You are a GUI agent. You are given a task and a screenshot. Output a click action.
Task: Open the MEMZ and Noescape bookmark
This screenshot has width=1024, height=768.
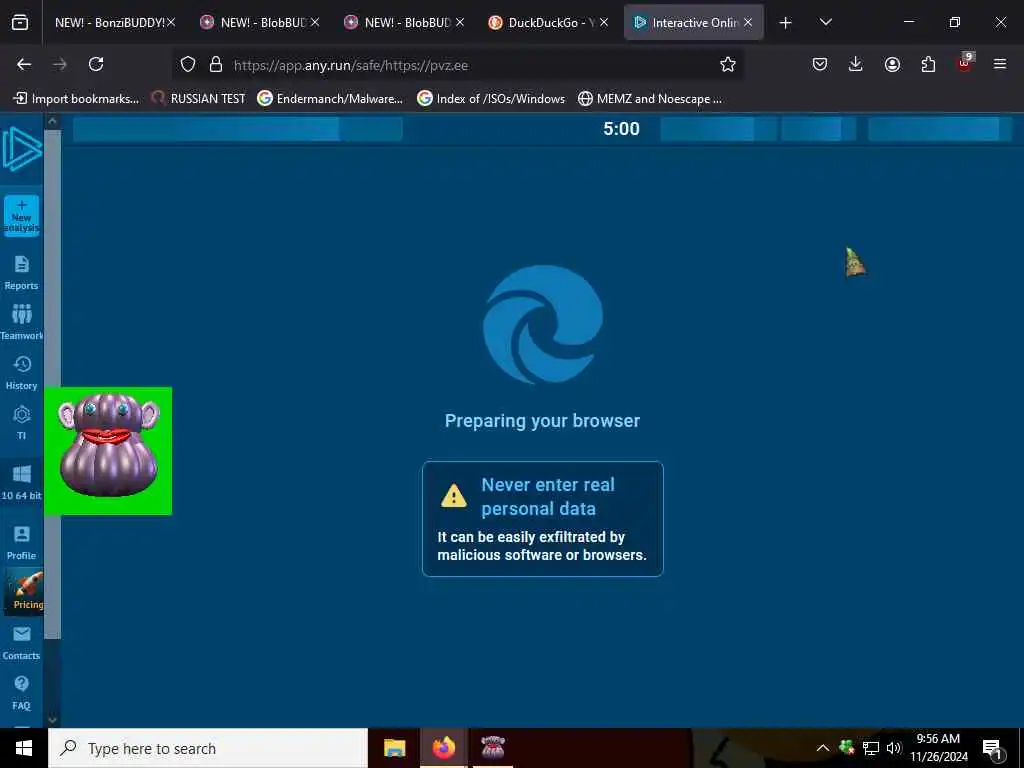pyautogui.click(x=650, y=99)
